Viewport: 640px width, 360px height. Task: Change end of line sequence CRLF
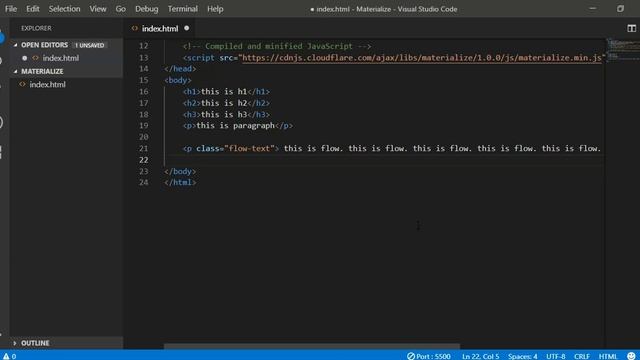coord(582,356)
